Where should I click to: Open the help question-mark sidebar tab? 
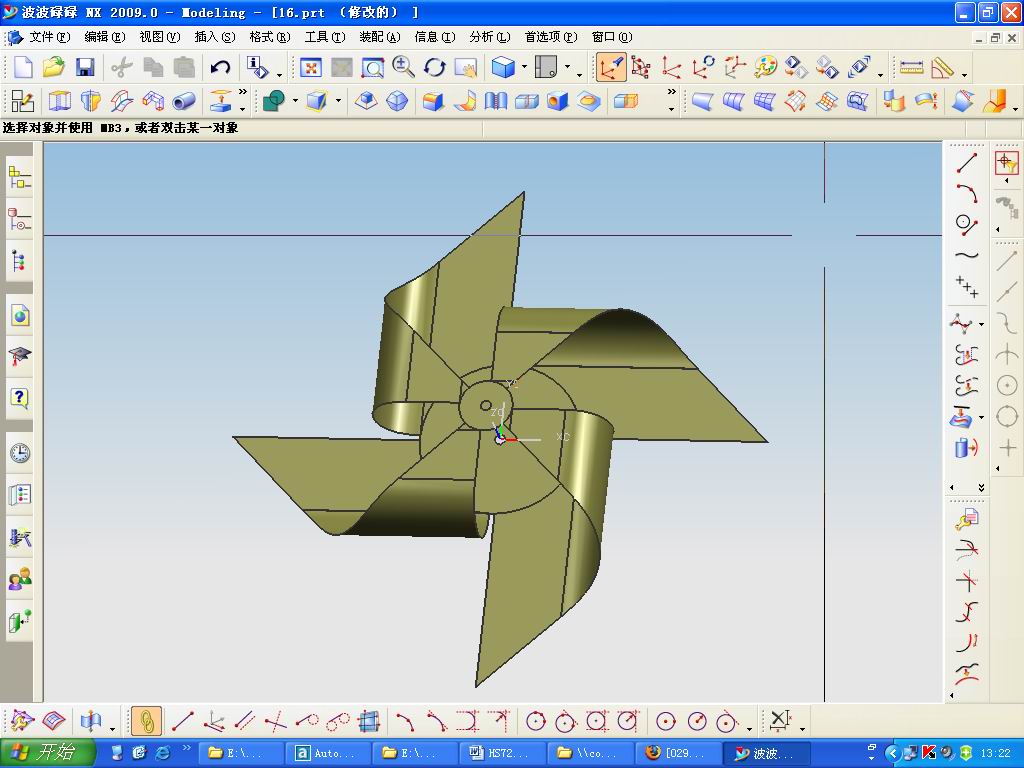20,398
